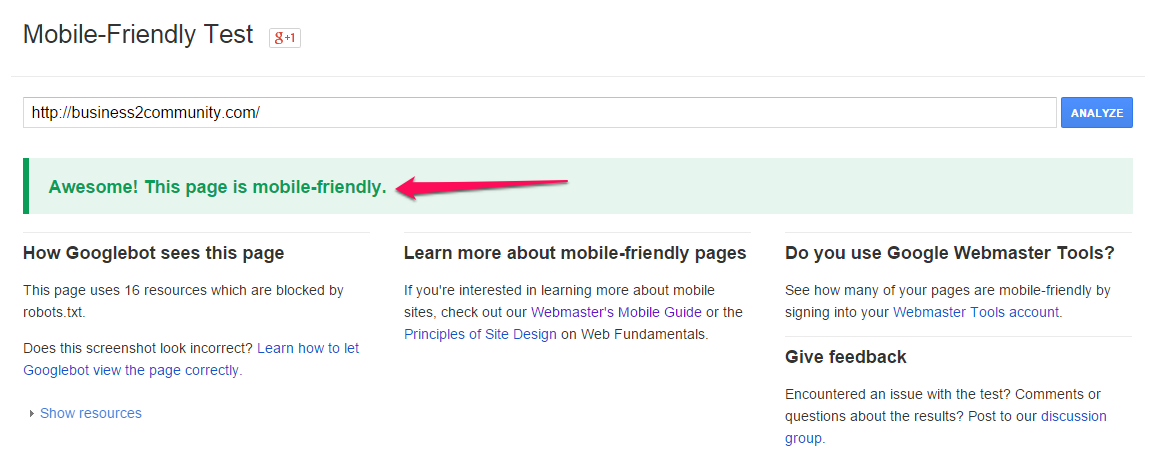This screenshot has width=1149, height=453.
Task: Click the Google +1 share icon
Action: click(285, 38)
